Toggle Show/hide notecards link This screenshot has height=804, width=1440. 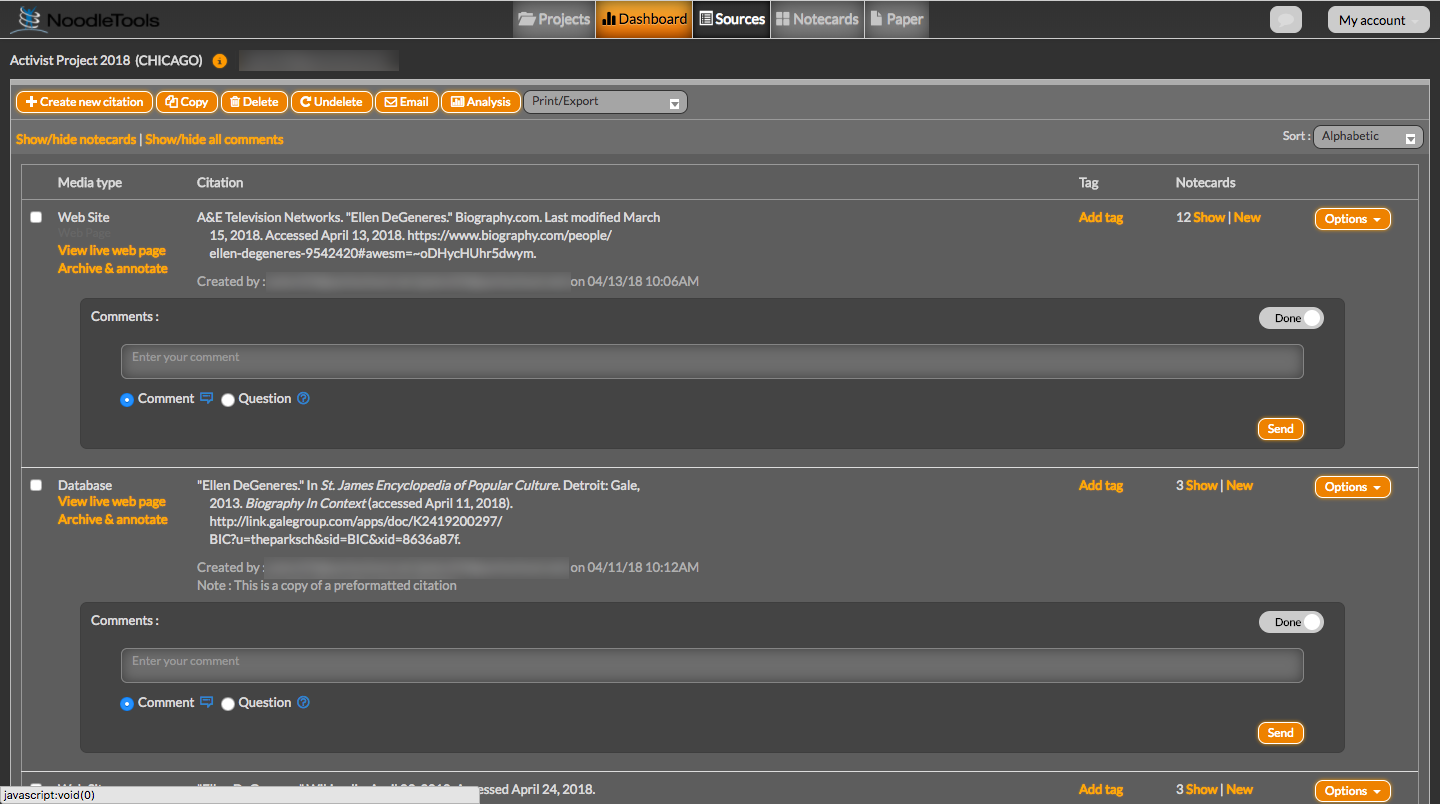click(x=76, y=139)
